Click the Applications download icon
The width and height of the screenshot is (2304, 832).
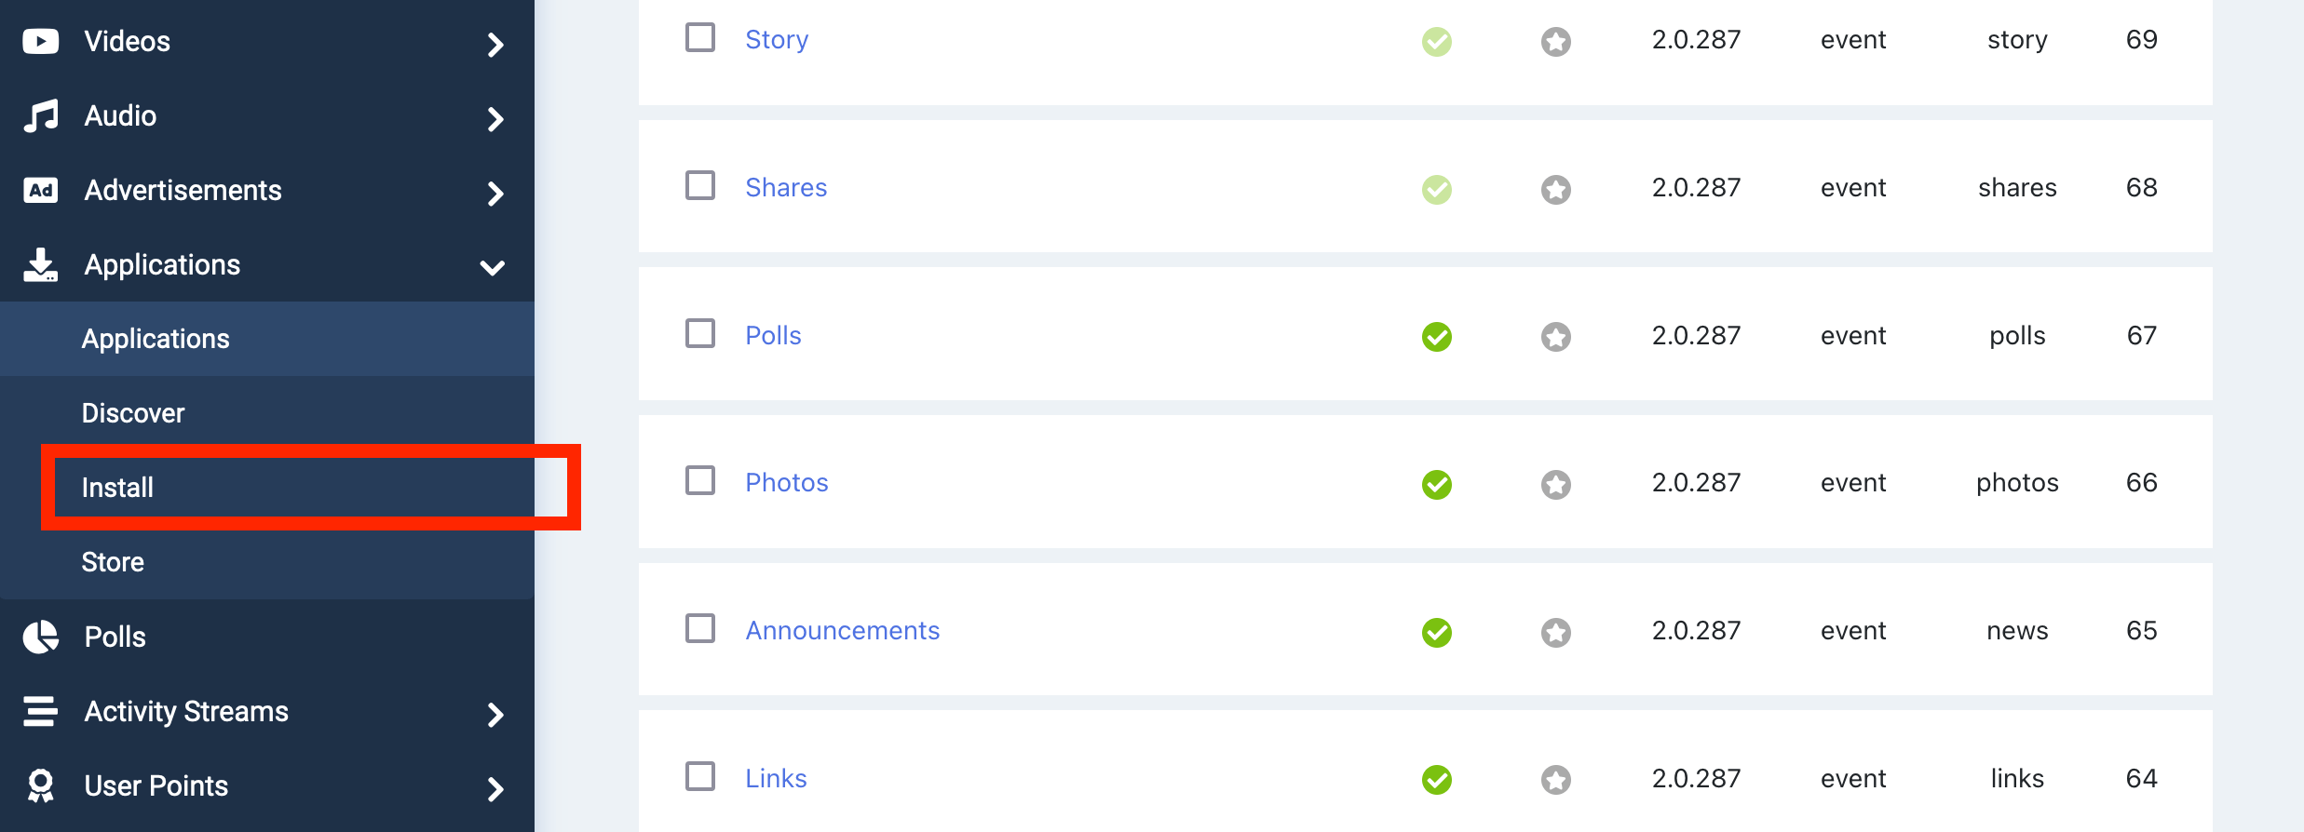(x=40, y=264)
